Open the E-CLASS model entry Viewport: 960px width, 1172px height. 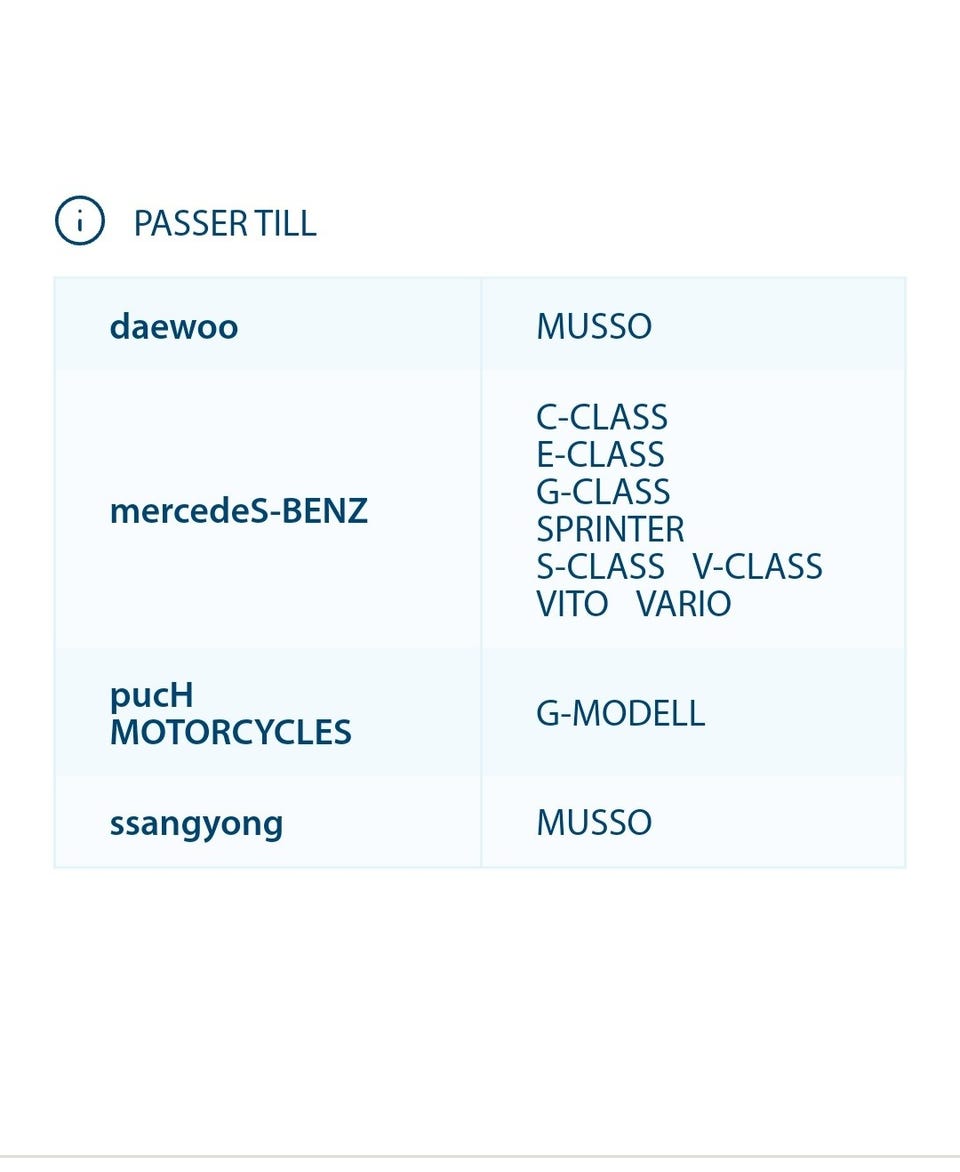pos(600,454)
